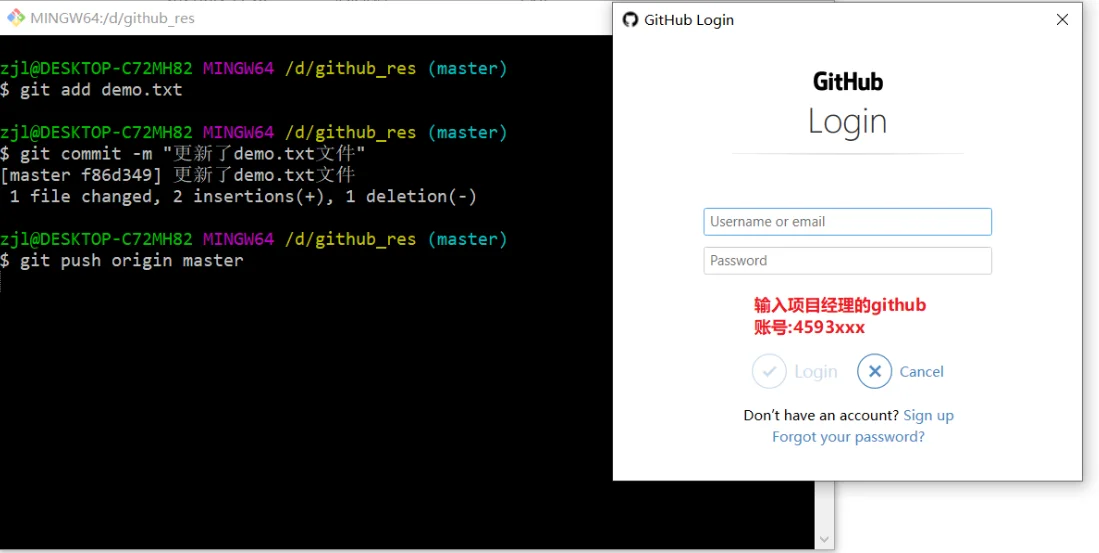
Task: Click the Login text label
Action: tap(815, 372)
